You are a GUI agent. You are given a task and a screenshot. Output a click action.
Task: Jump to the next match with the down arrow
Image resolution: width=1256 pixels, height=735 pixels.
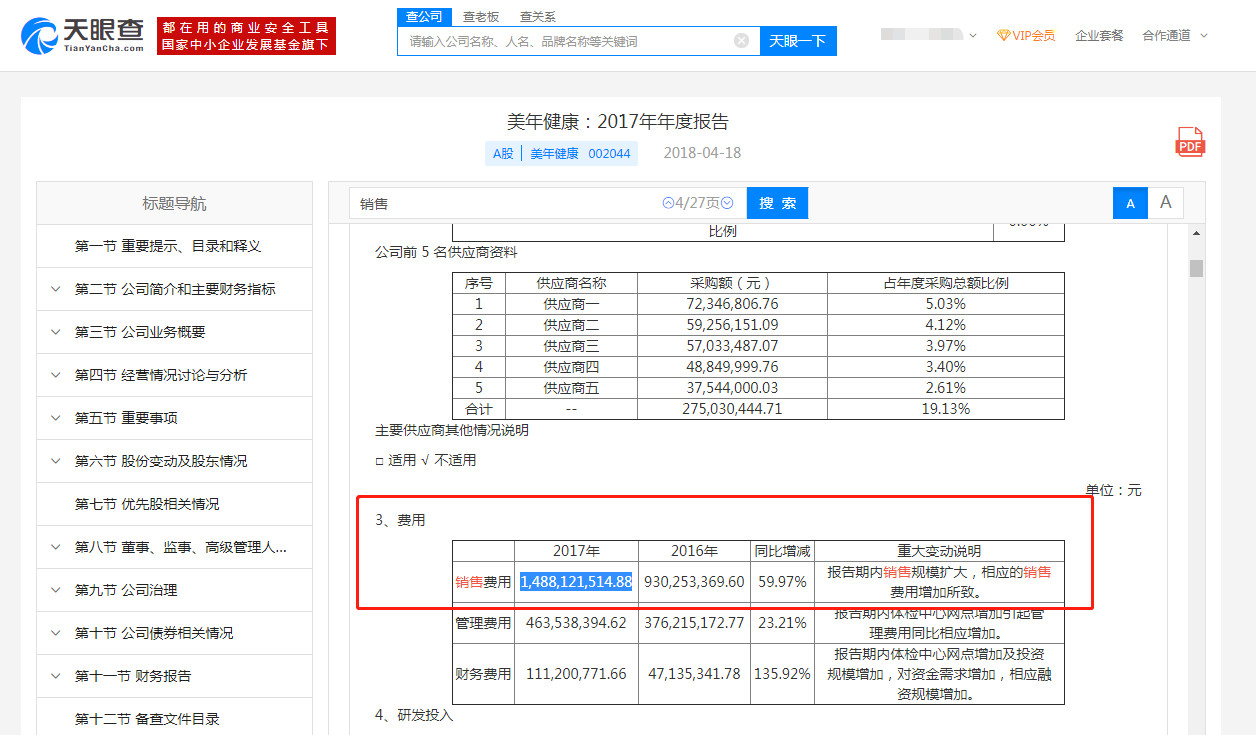727,203
